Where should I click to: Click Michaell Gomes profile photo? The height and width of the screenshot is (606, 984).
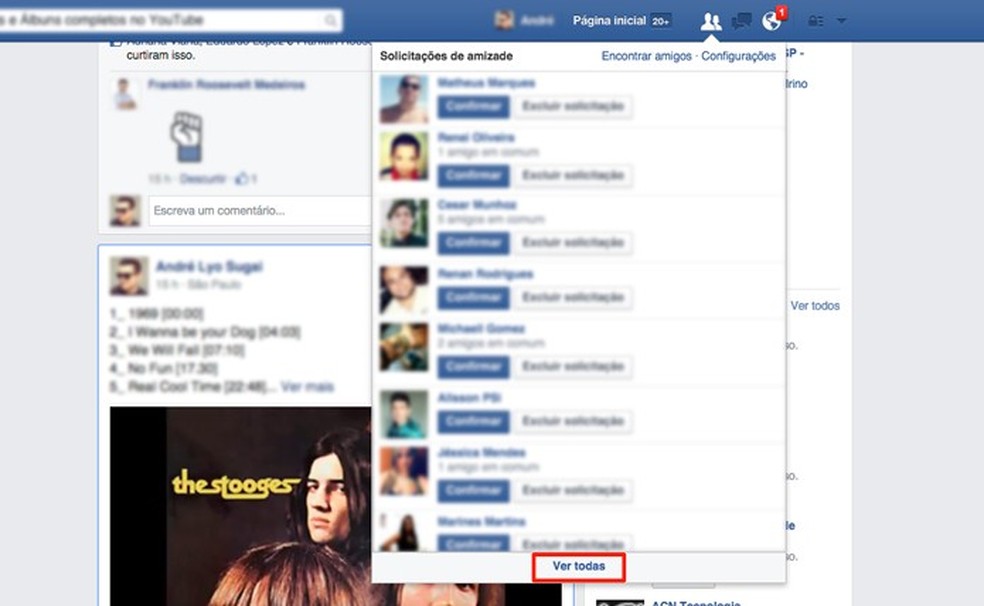(404, 348)
